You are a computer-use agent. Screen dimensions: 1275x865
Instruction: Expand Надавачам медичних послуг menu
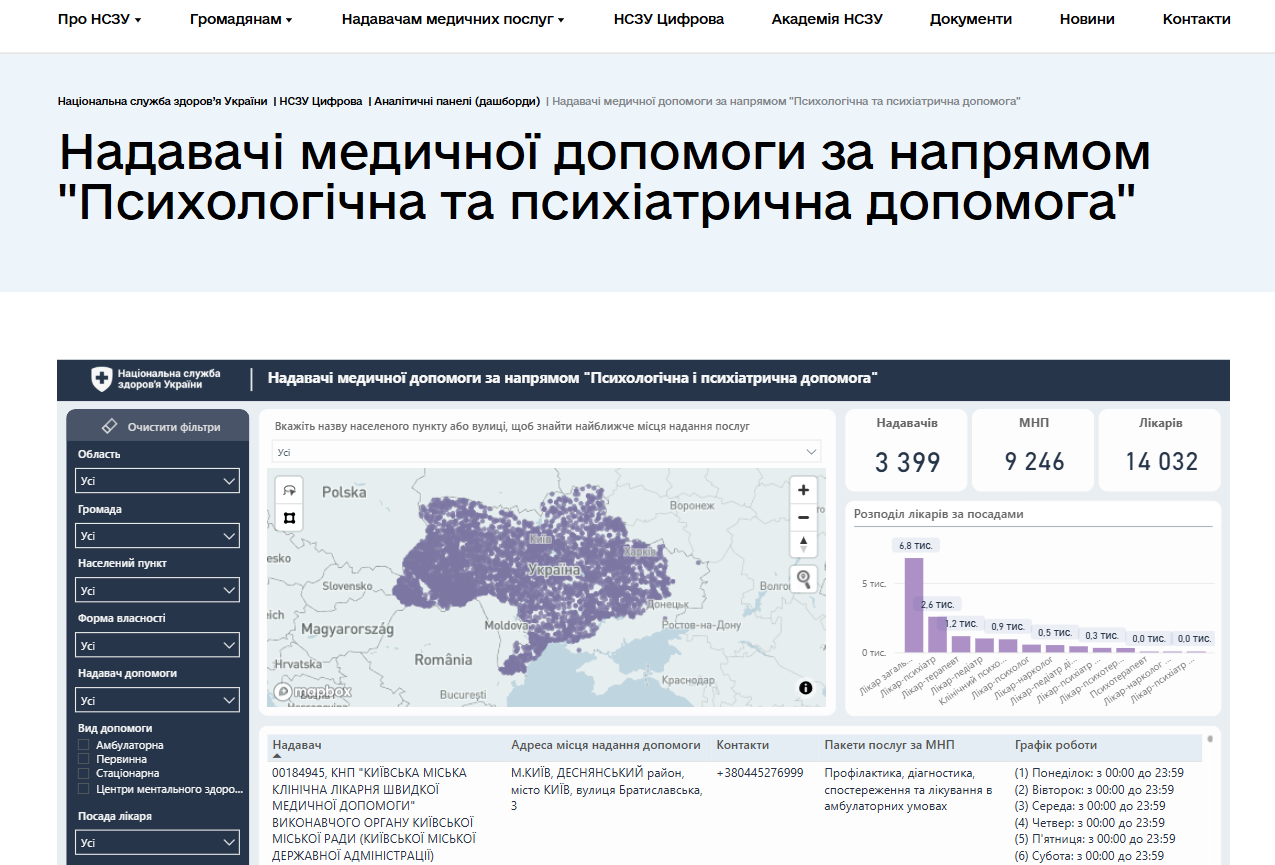(x=452, y=19)
